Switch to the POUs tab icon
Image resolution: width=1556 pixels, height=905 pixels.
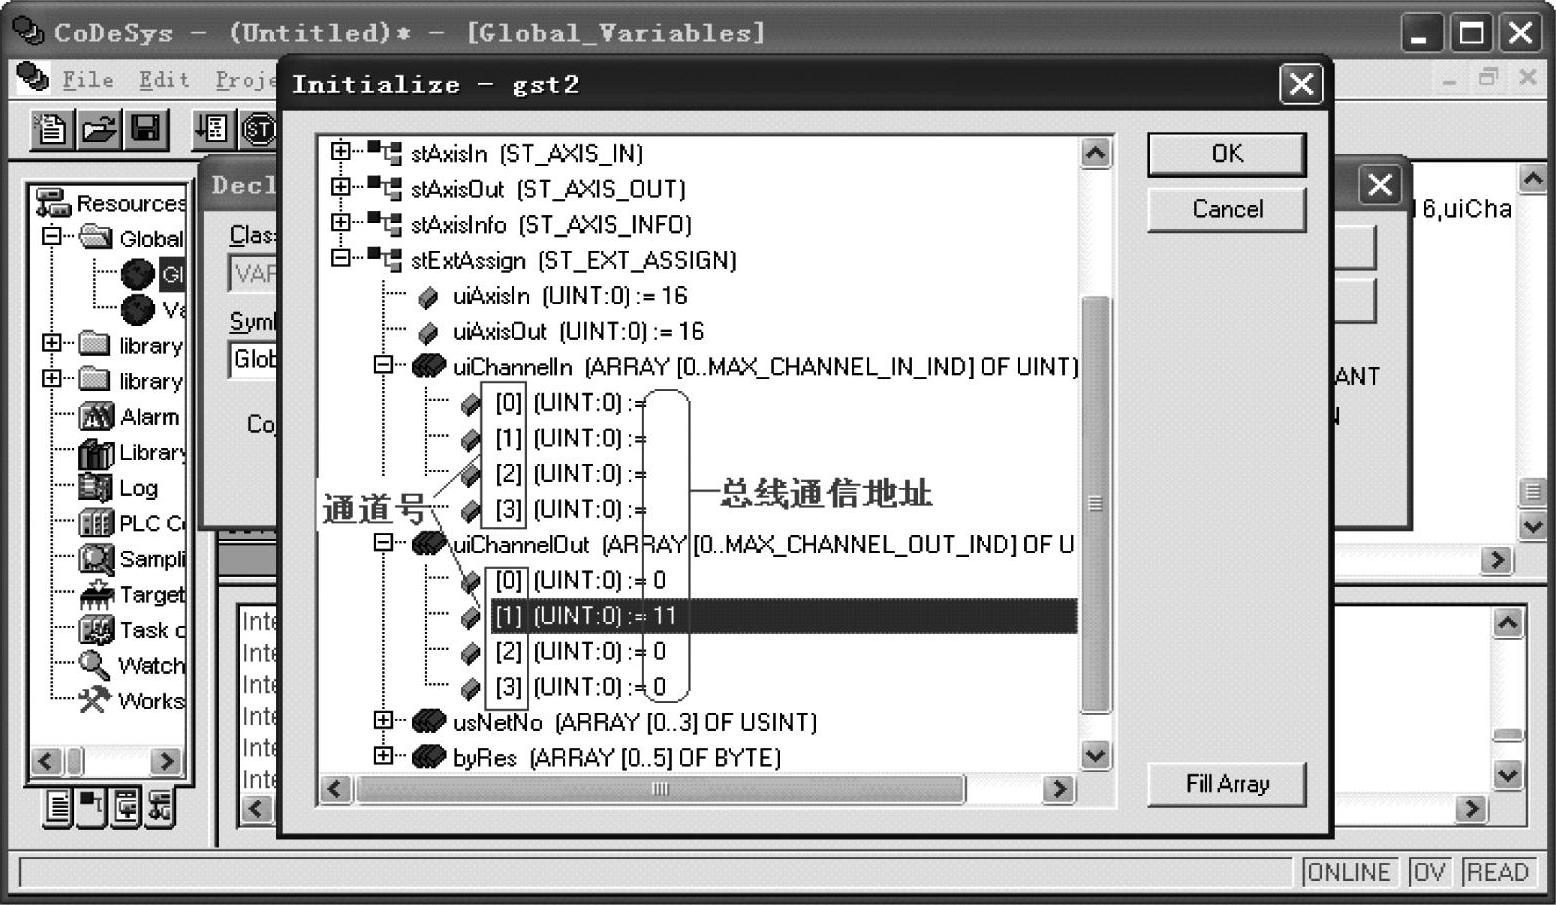tap(58, 807)
